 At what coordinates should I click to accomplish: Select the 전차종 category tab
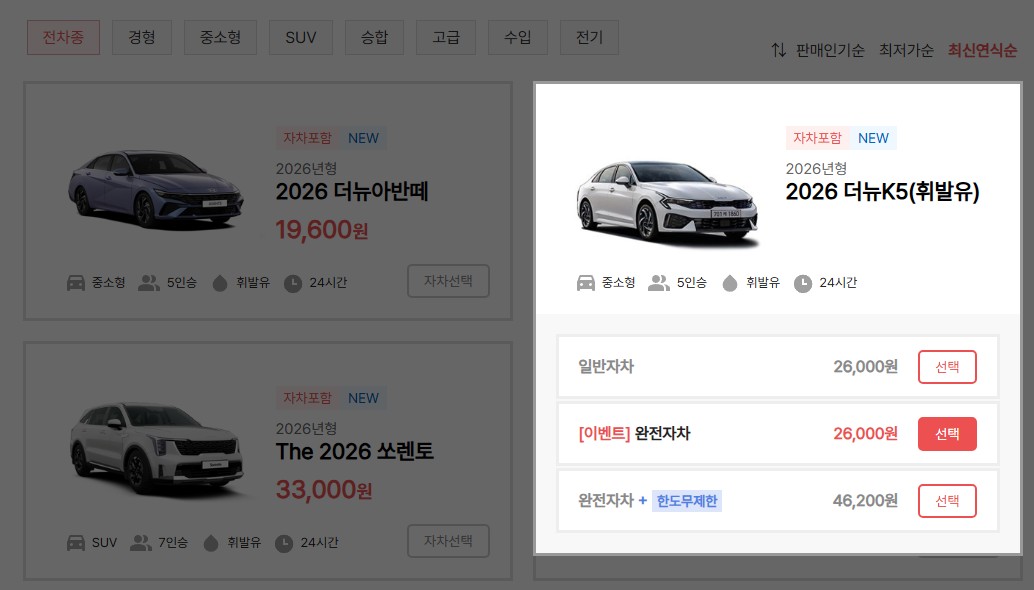[x=63, y=38]
